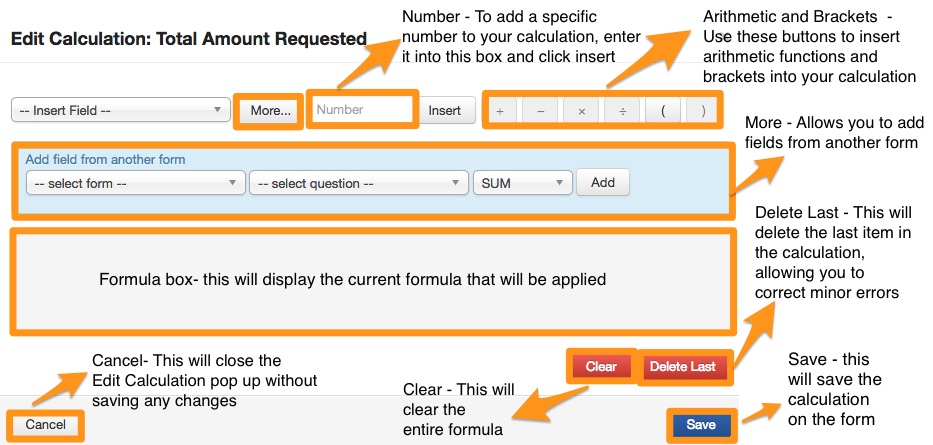Insert an opening bracket
This screenshot has width=933, height=445.
pos(663,111)
